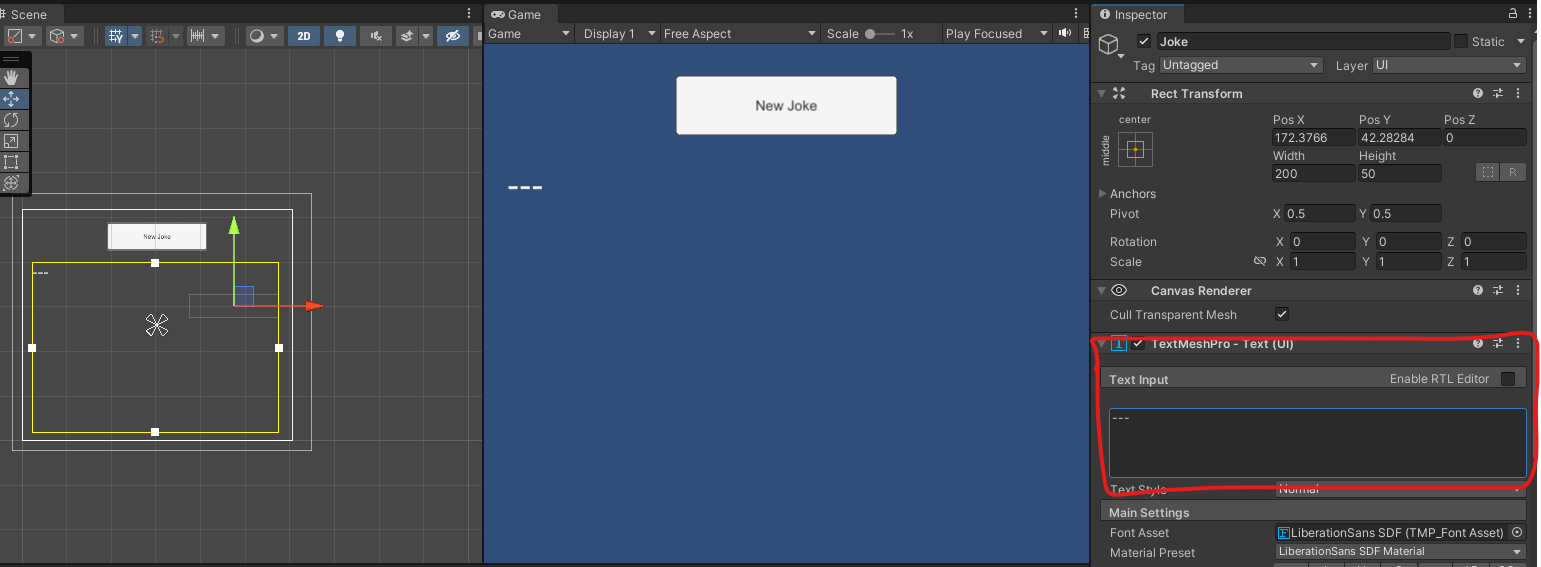Switch to the Scene tab

(28, 14)
